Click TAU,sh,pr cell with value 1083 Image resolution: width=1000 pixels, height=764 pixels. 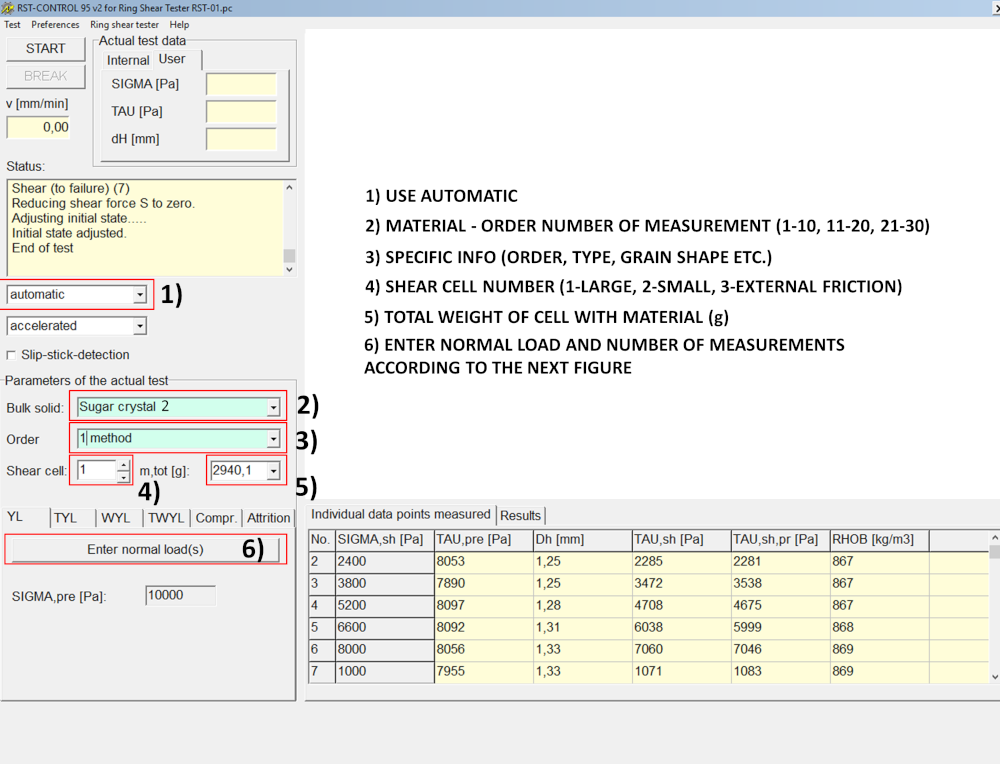tap(780, 672)
